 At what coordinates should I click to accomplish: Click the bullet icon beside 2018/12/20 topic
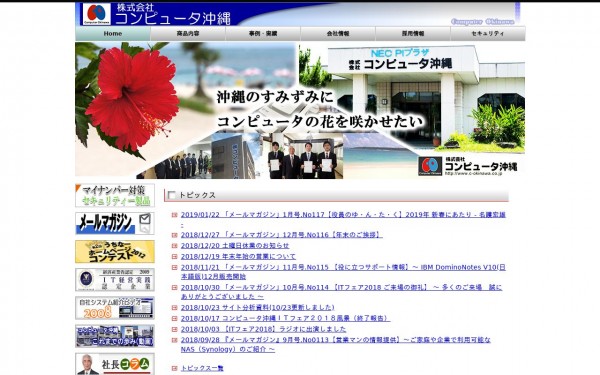coord(174,246)
